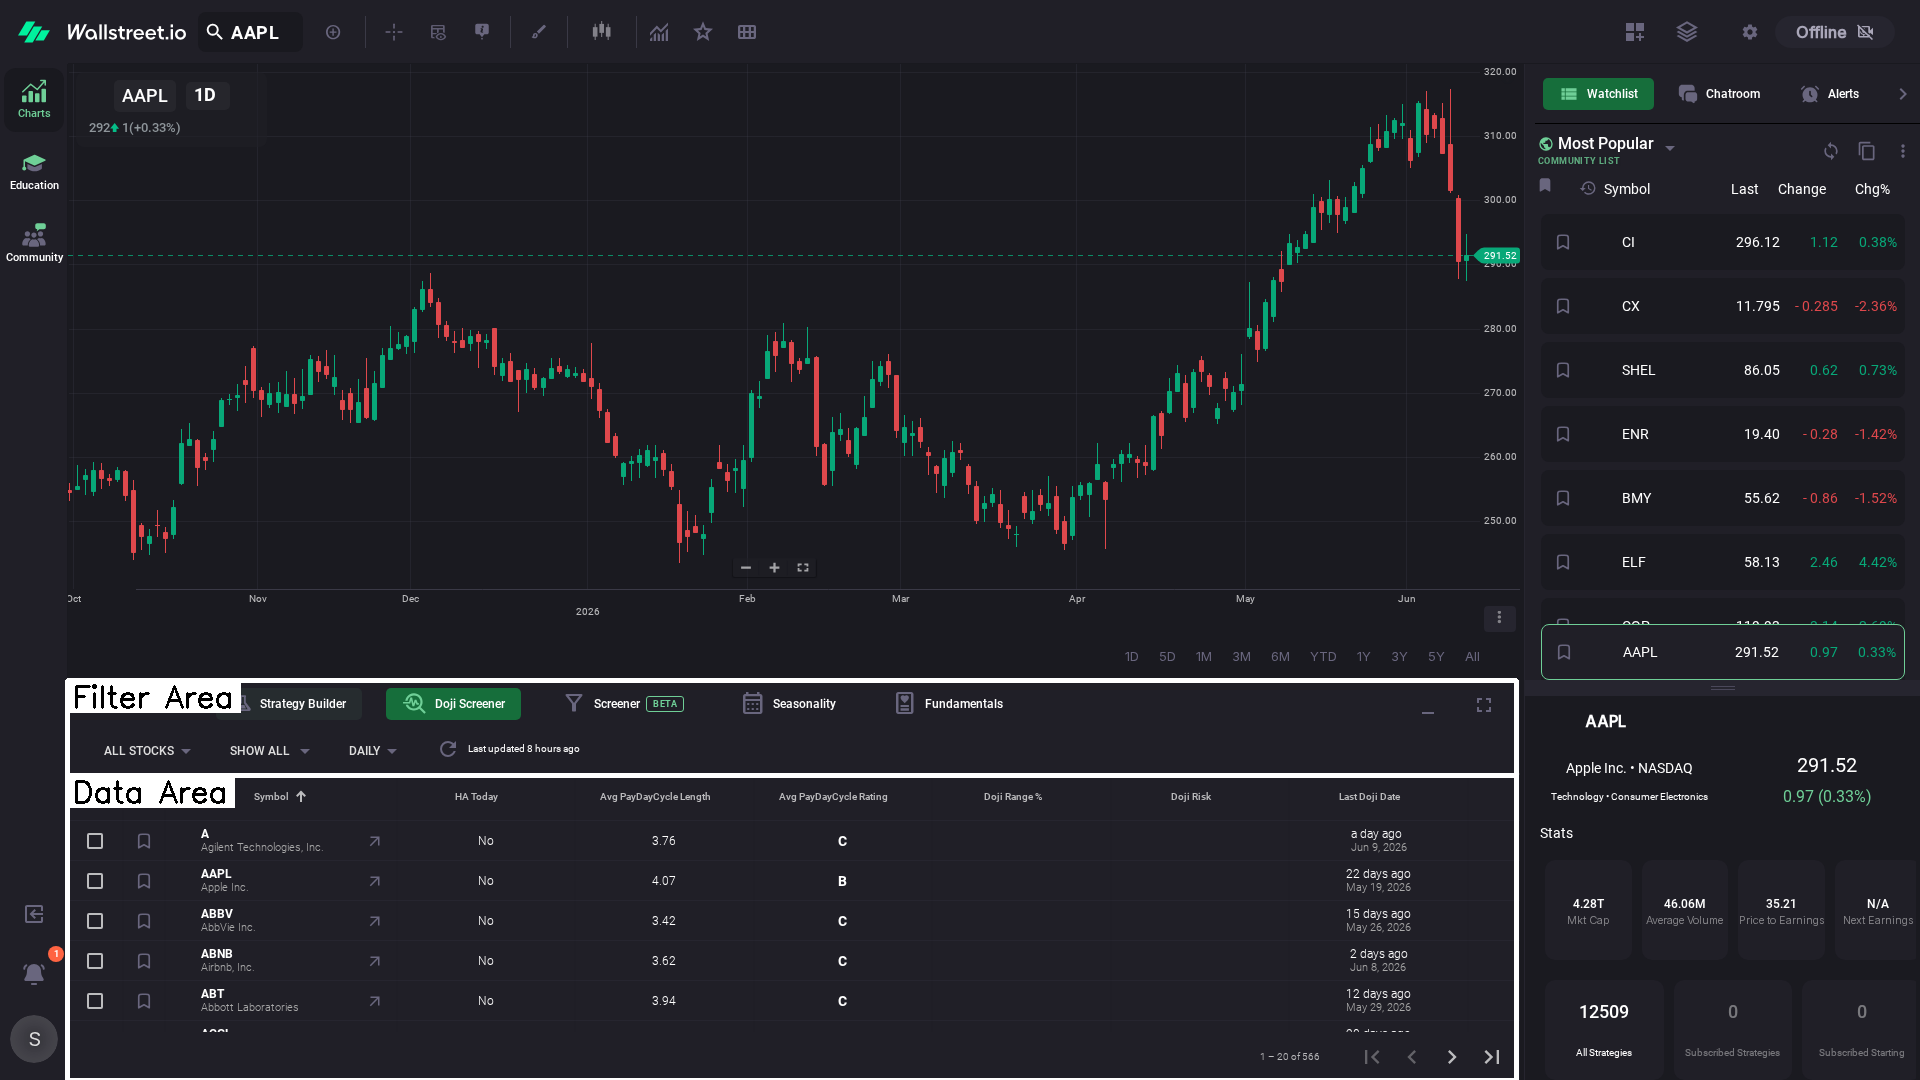The height and width of the screenshot is (1080, 1920).
Task: Jump to last table page
Action: pos(1492,1057)
